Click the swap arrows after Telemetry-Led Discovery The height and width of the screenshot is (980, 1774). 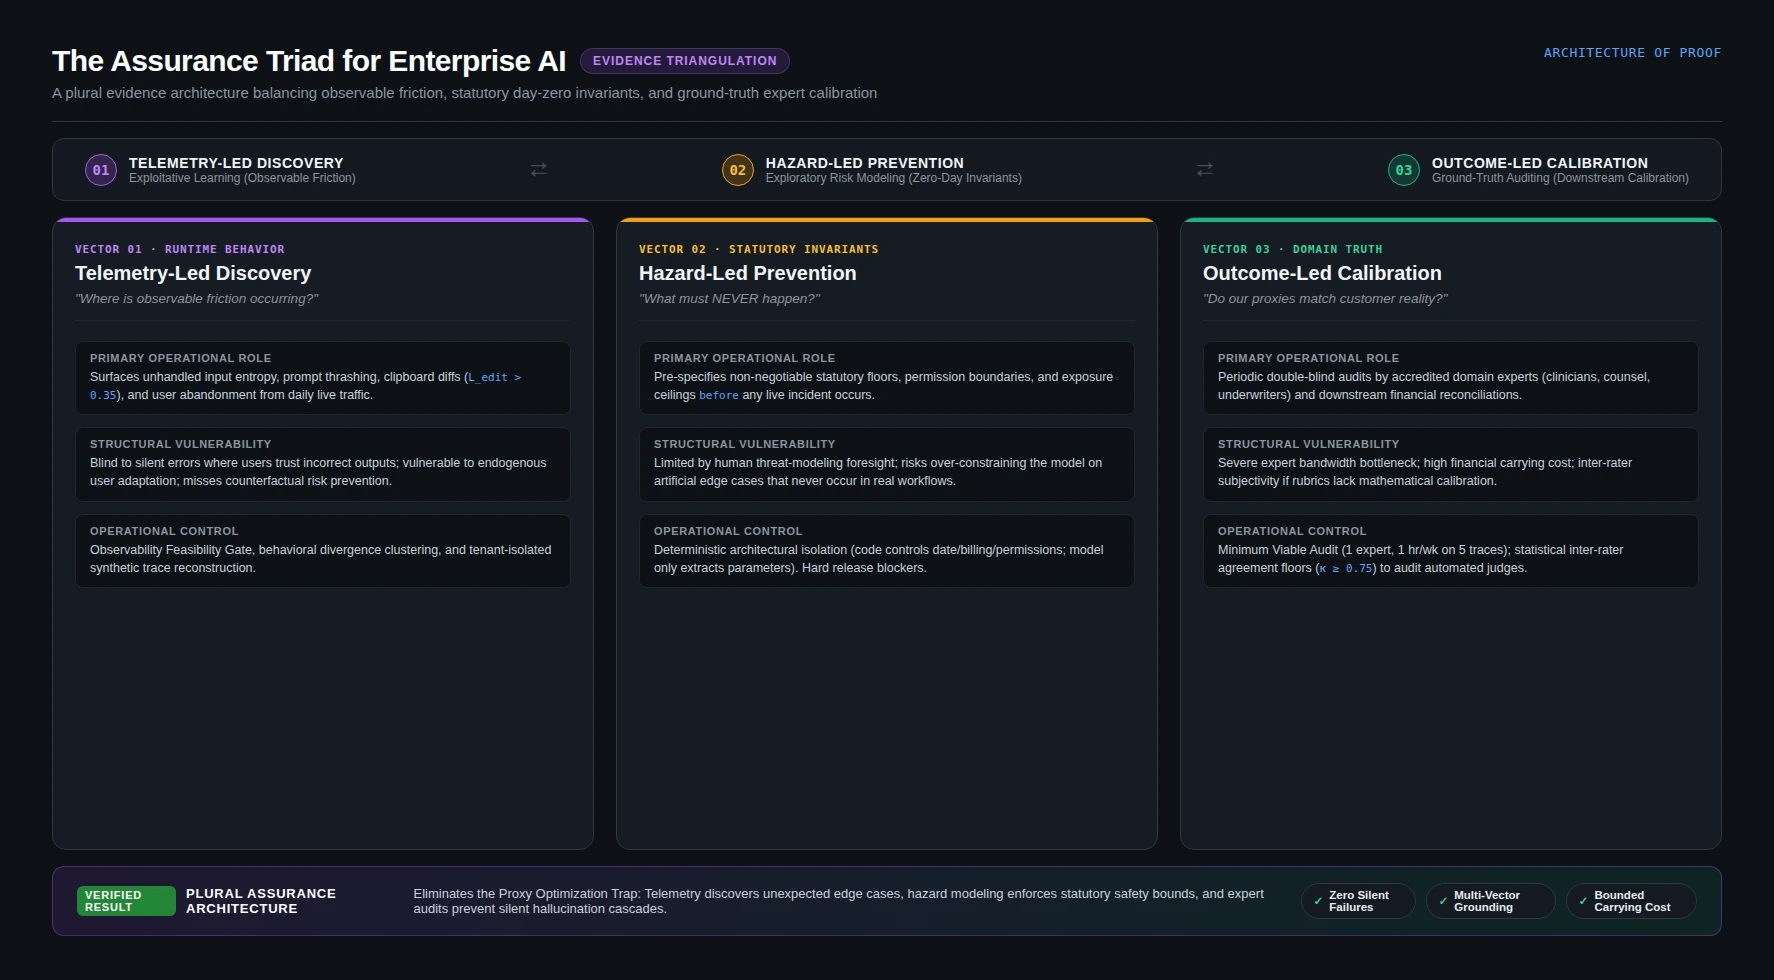point(539,170)
